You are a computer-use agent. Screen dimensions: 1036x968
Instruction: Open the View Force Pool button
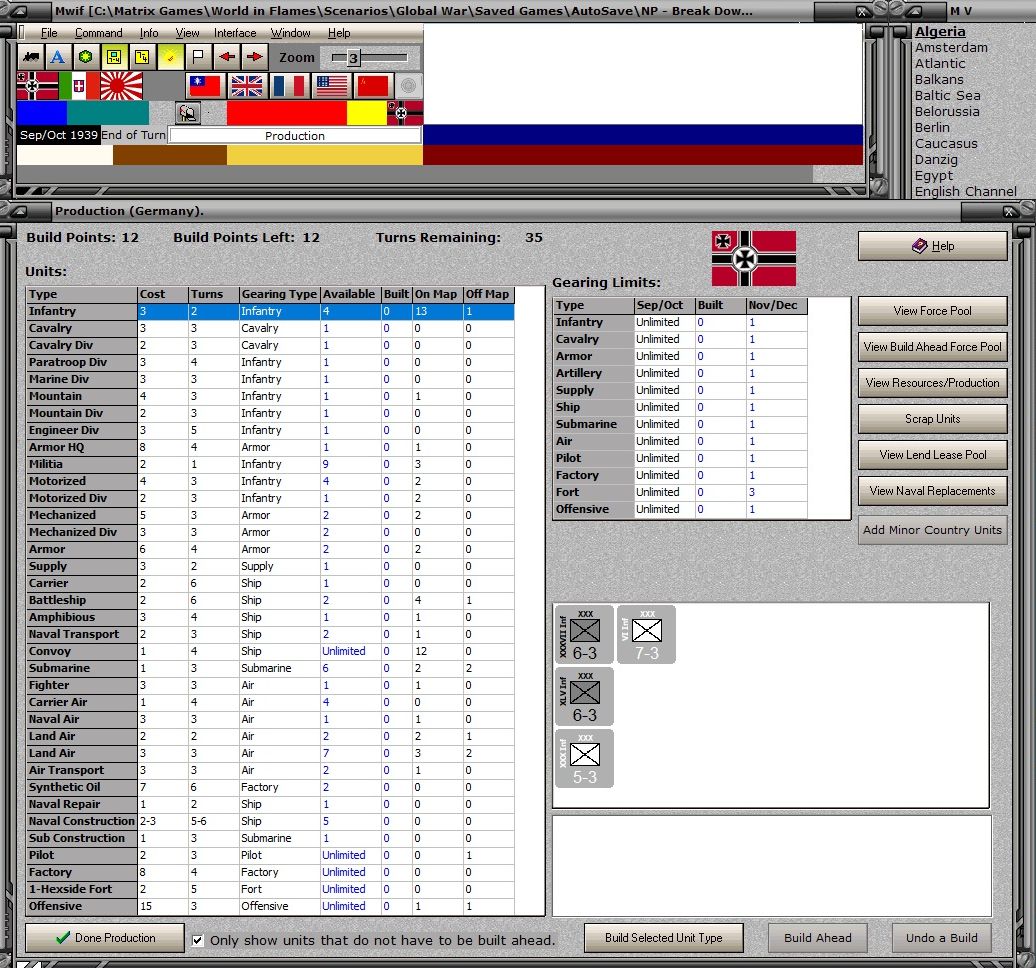932,311
